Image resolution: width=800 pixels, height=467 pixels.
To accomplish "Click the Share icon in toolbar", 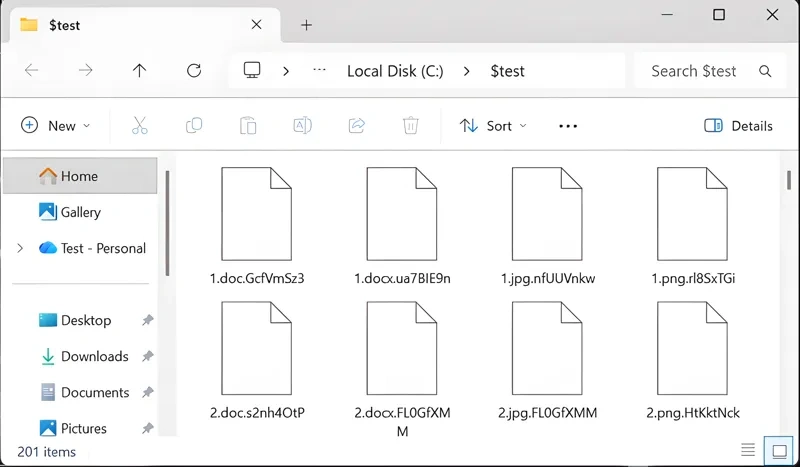I will click(x=356, y=126).
